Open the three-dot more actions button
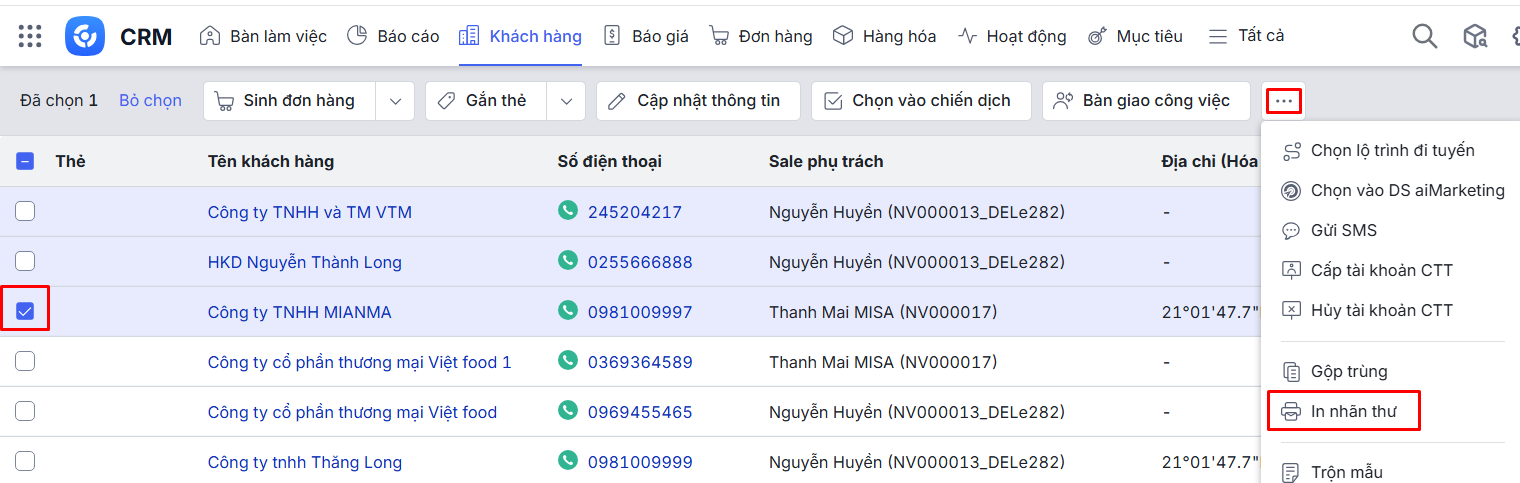Viewport: 1520px width, 483px height. point(1284,101)
